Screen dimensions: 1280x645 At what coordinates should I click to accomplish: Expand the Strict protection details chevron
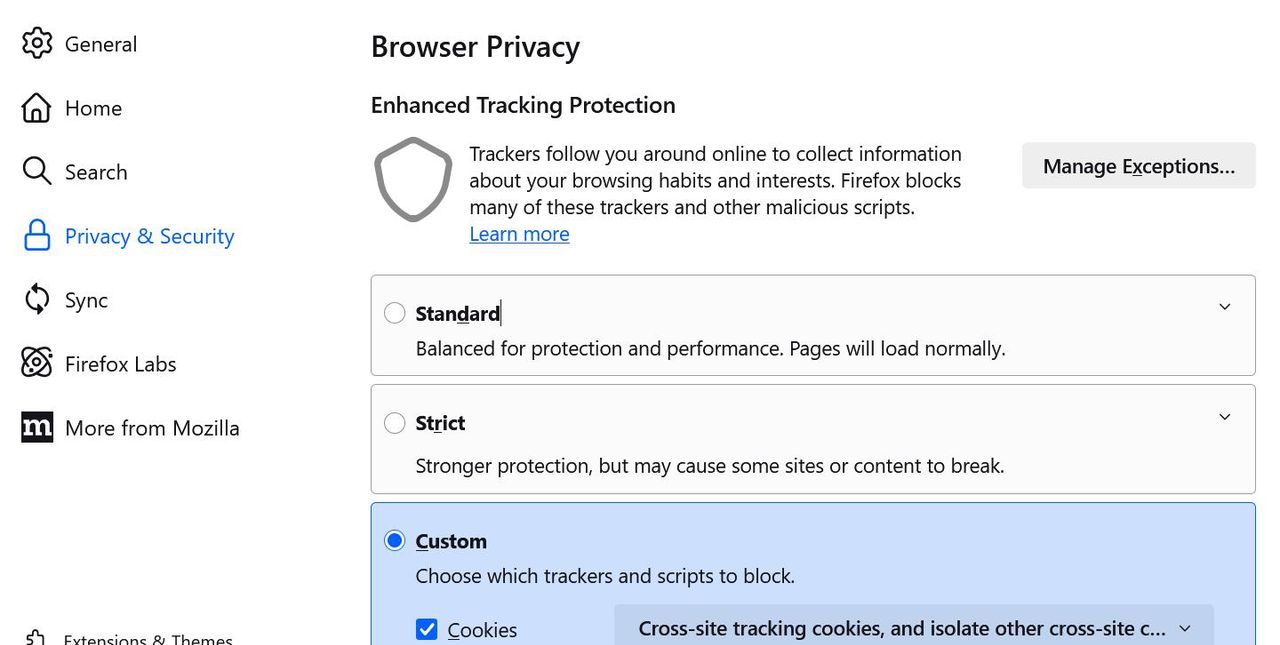1225,417
